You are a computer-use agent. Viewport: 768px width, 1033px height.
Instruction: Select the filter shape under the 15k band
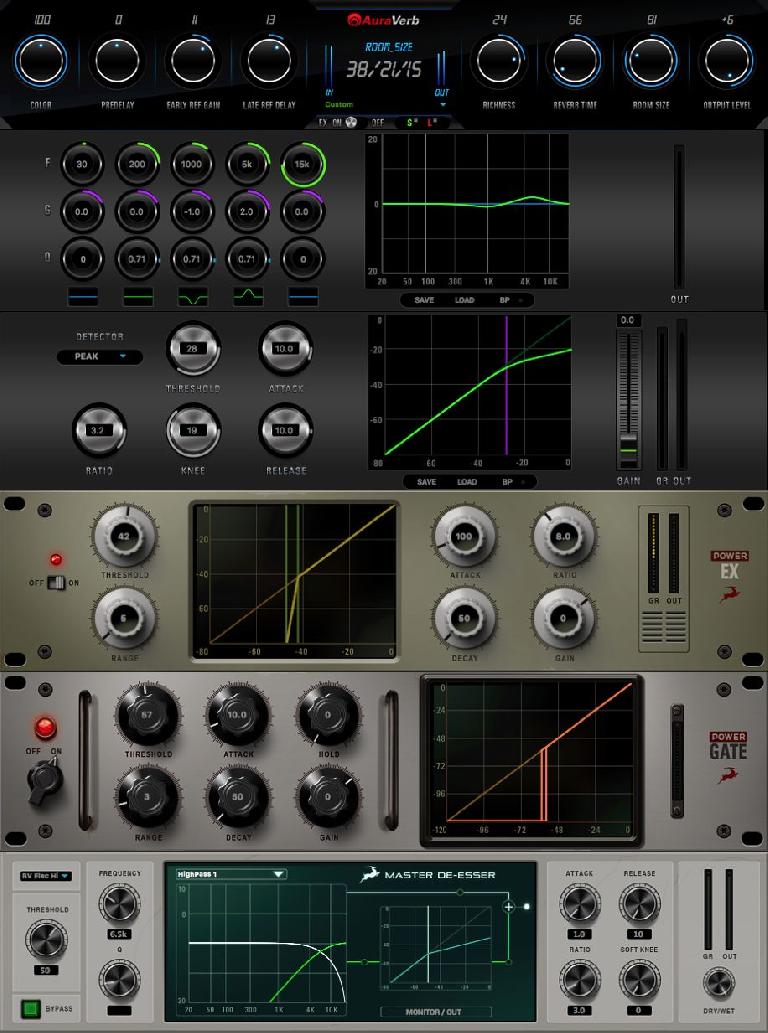[303, 297]
